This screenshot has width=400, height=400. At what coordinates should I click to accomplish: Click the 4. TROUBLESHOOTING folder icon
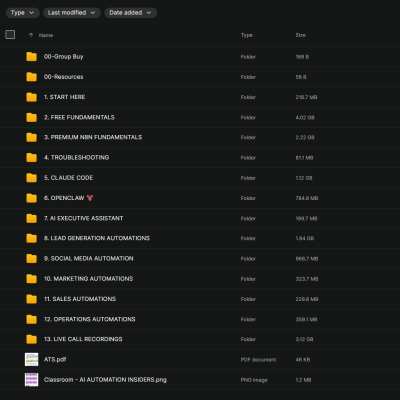click(31, 158)
